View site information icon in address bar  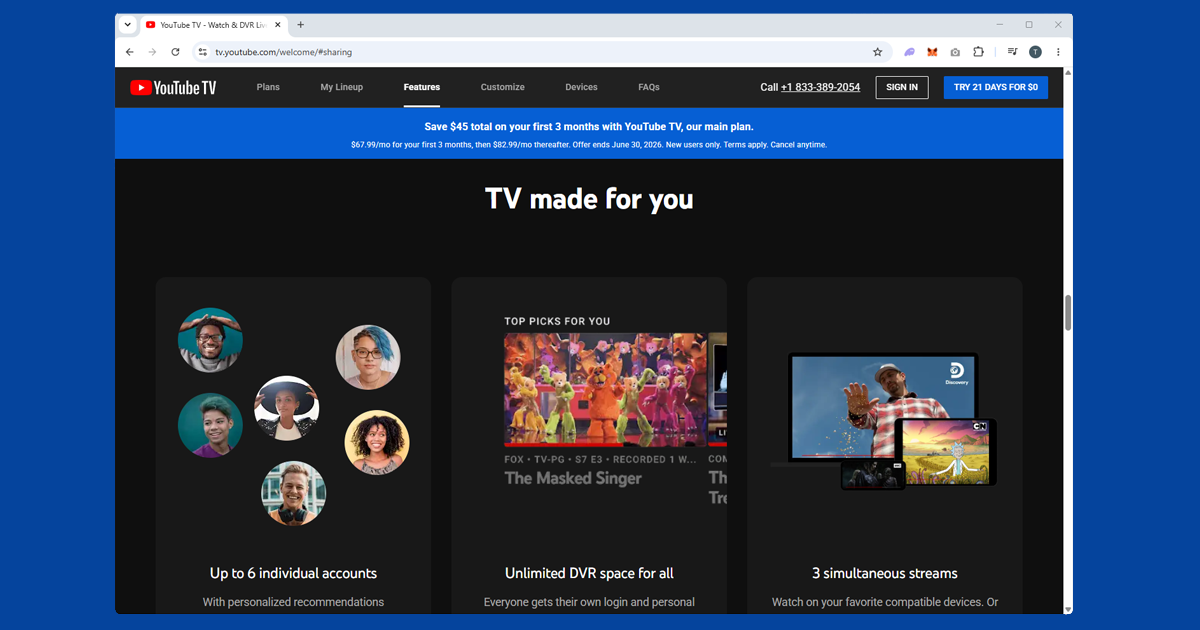pos(202,52)
